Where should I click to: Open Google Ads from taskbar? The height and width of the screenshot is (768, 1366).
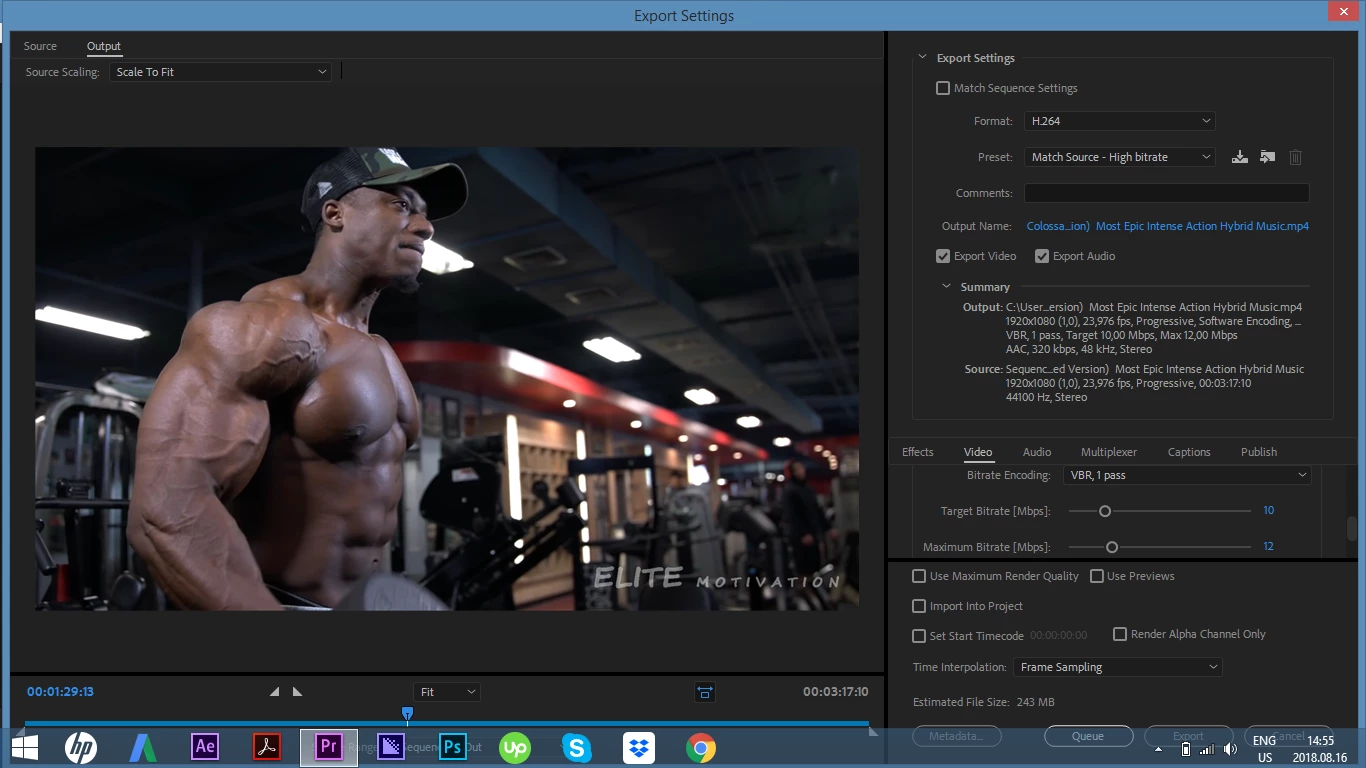point(143,747)
